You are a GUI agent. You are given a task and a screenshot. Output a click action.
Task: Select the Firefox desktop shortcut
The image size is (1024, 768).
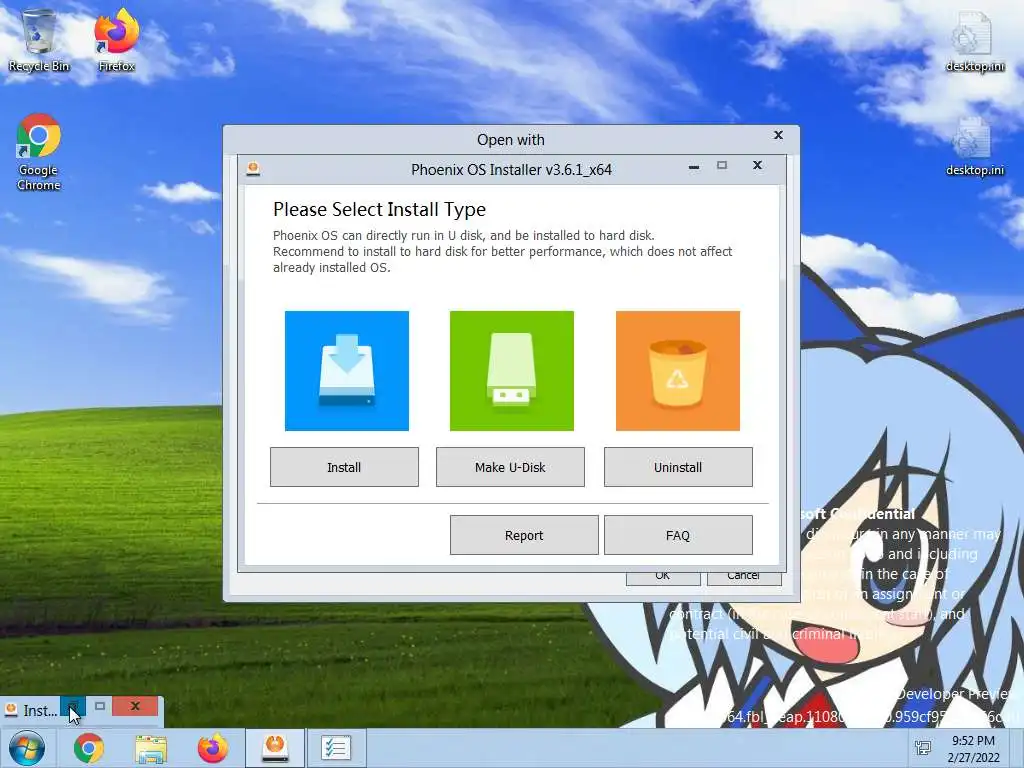pyautogui.click(x=116, y=40)
